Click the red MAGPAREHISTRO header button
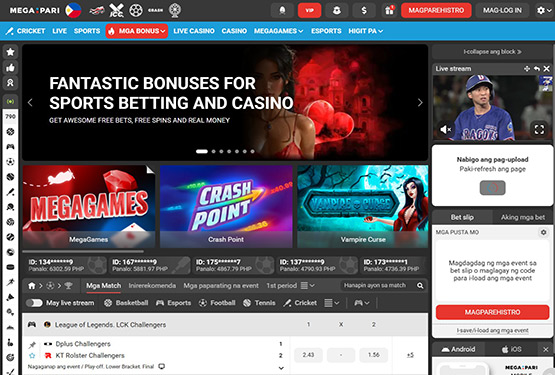Image resolution: width=555 pixels, height=375 pixels. 436,10
